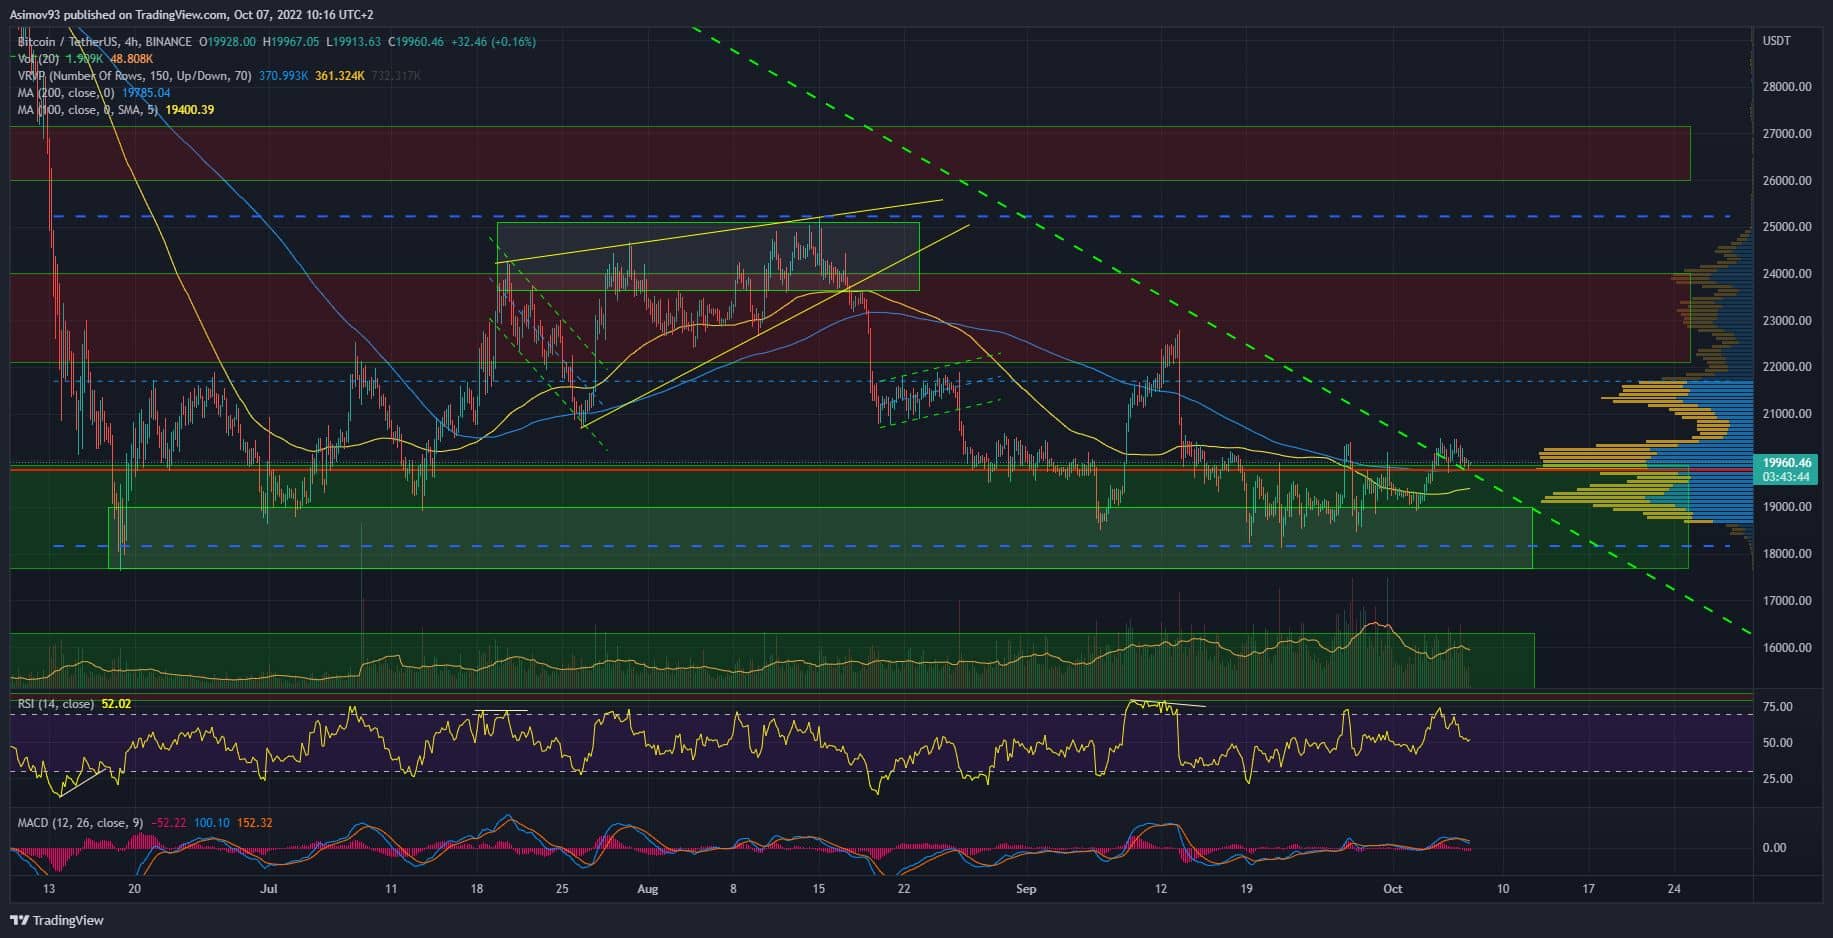
Task: Select the MACD (12, 26, close, 9) legend
Action: point(80,823)
